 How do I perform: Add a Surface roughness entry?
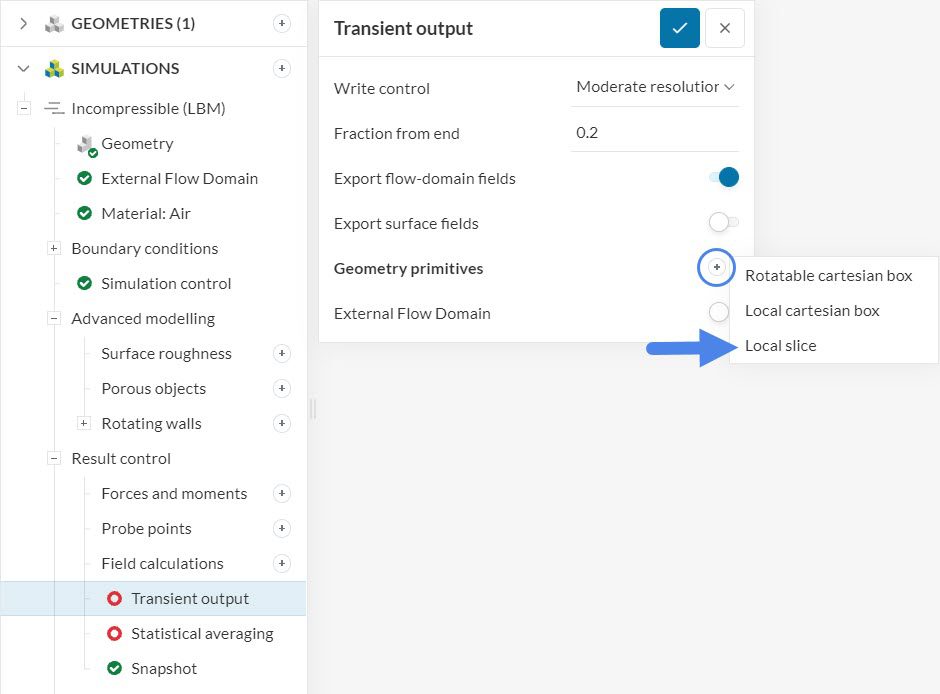pos(282,353)
